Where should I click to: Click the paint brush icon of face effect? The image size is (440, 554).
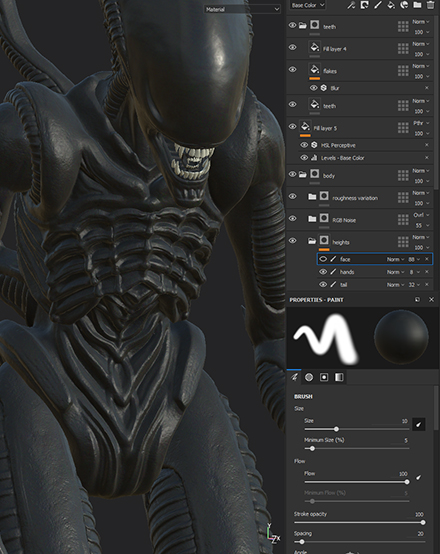coord(333,259)
